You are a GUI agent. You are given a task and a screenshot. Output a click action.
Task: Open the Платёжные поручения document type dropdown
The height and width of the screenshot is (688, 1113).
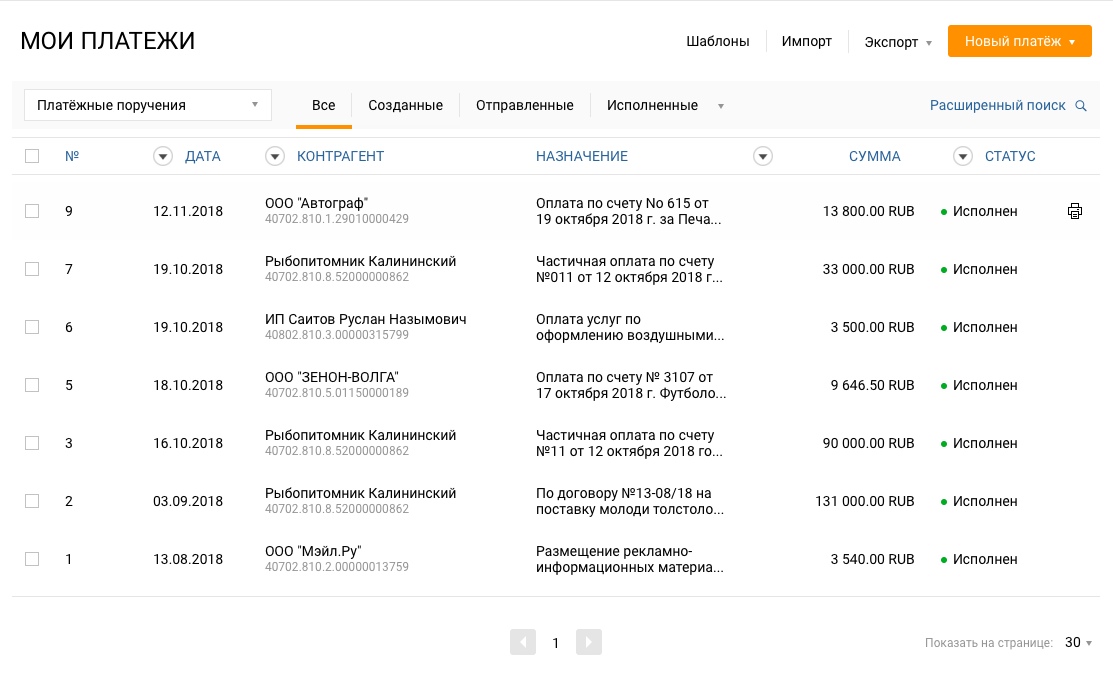click(x=148, y=105)
